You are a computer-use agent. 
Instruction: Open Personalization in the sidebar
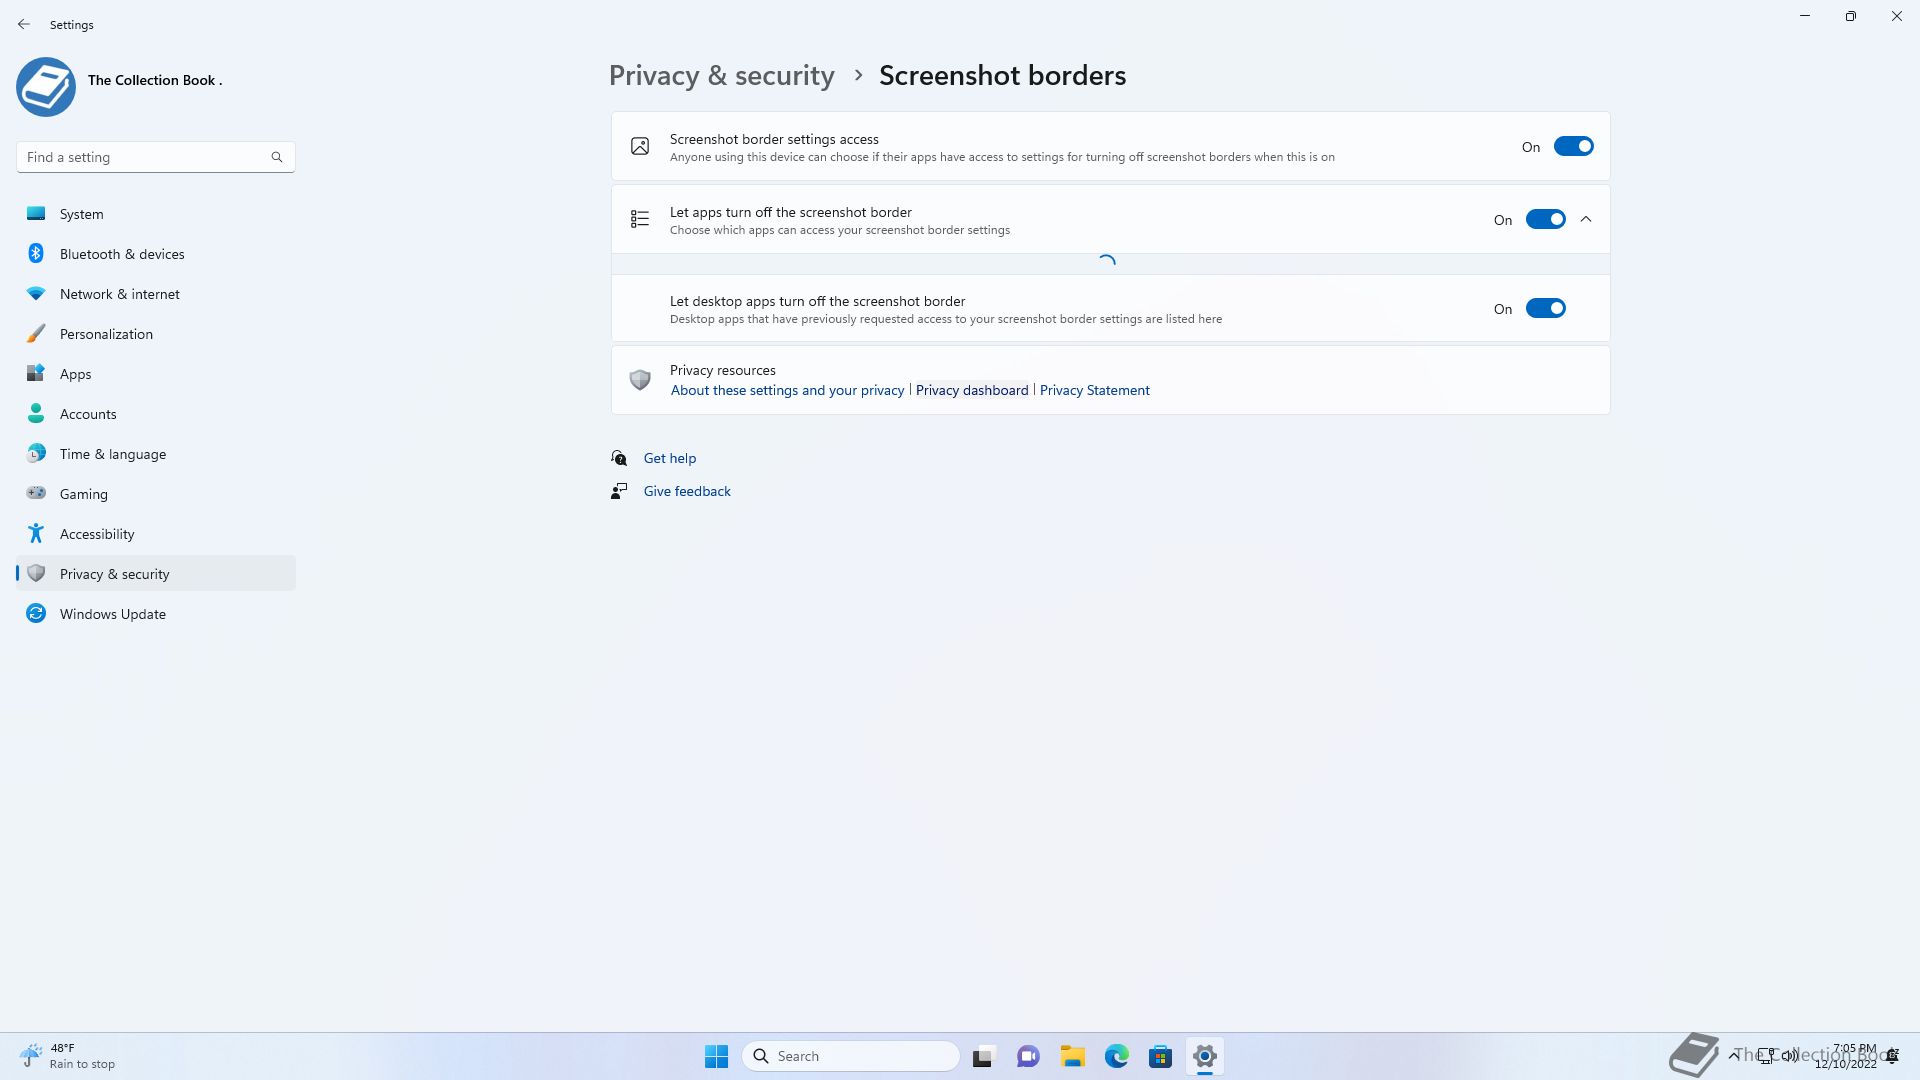tap(106, 334)
